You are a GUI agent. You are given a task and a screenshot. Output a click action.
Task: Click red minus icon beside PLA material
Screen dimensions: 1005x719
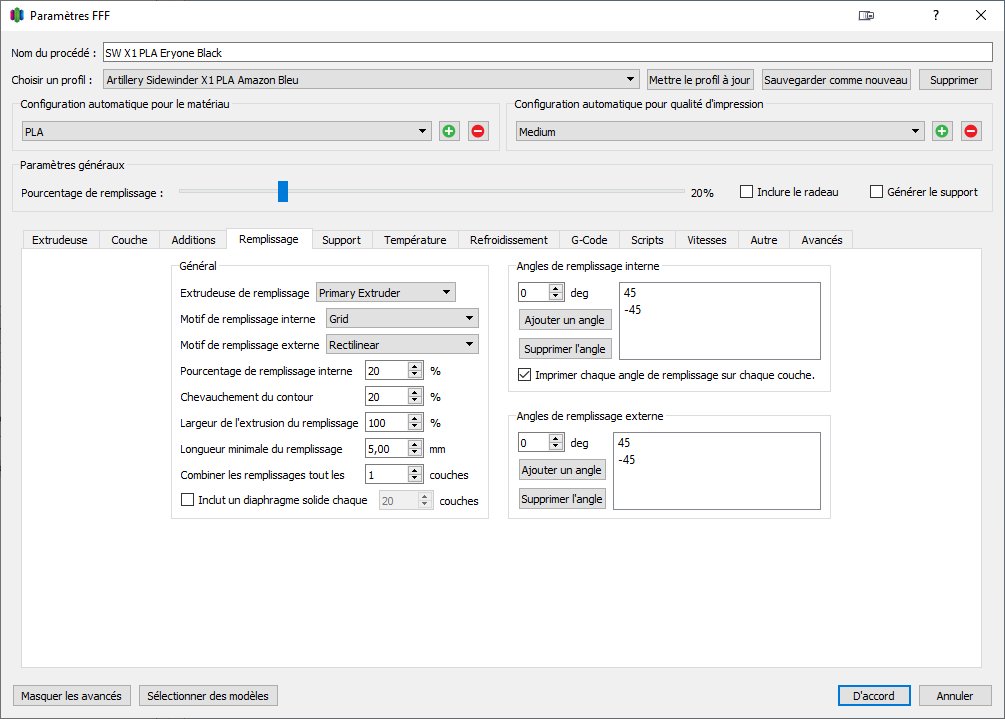(477, 131)
